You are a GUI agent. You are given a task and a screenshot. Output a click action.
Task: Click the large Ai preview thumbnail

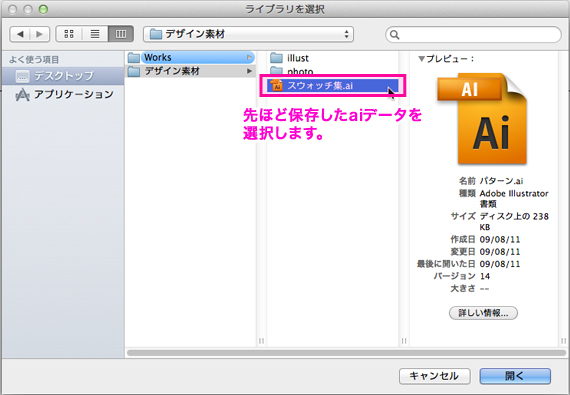pyautogui.click(x=482, y=119)
